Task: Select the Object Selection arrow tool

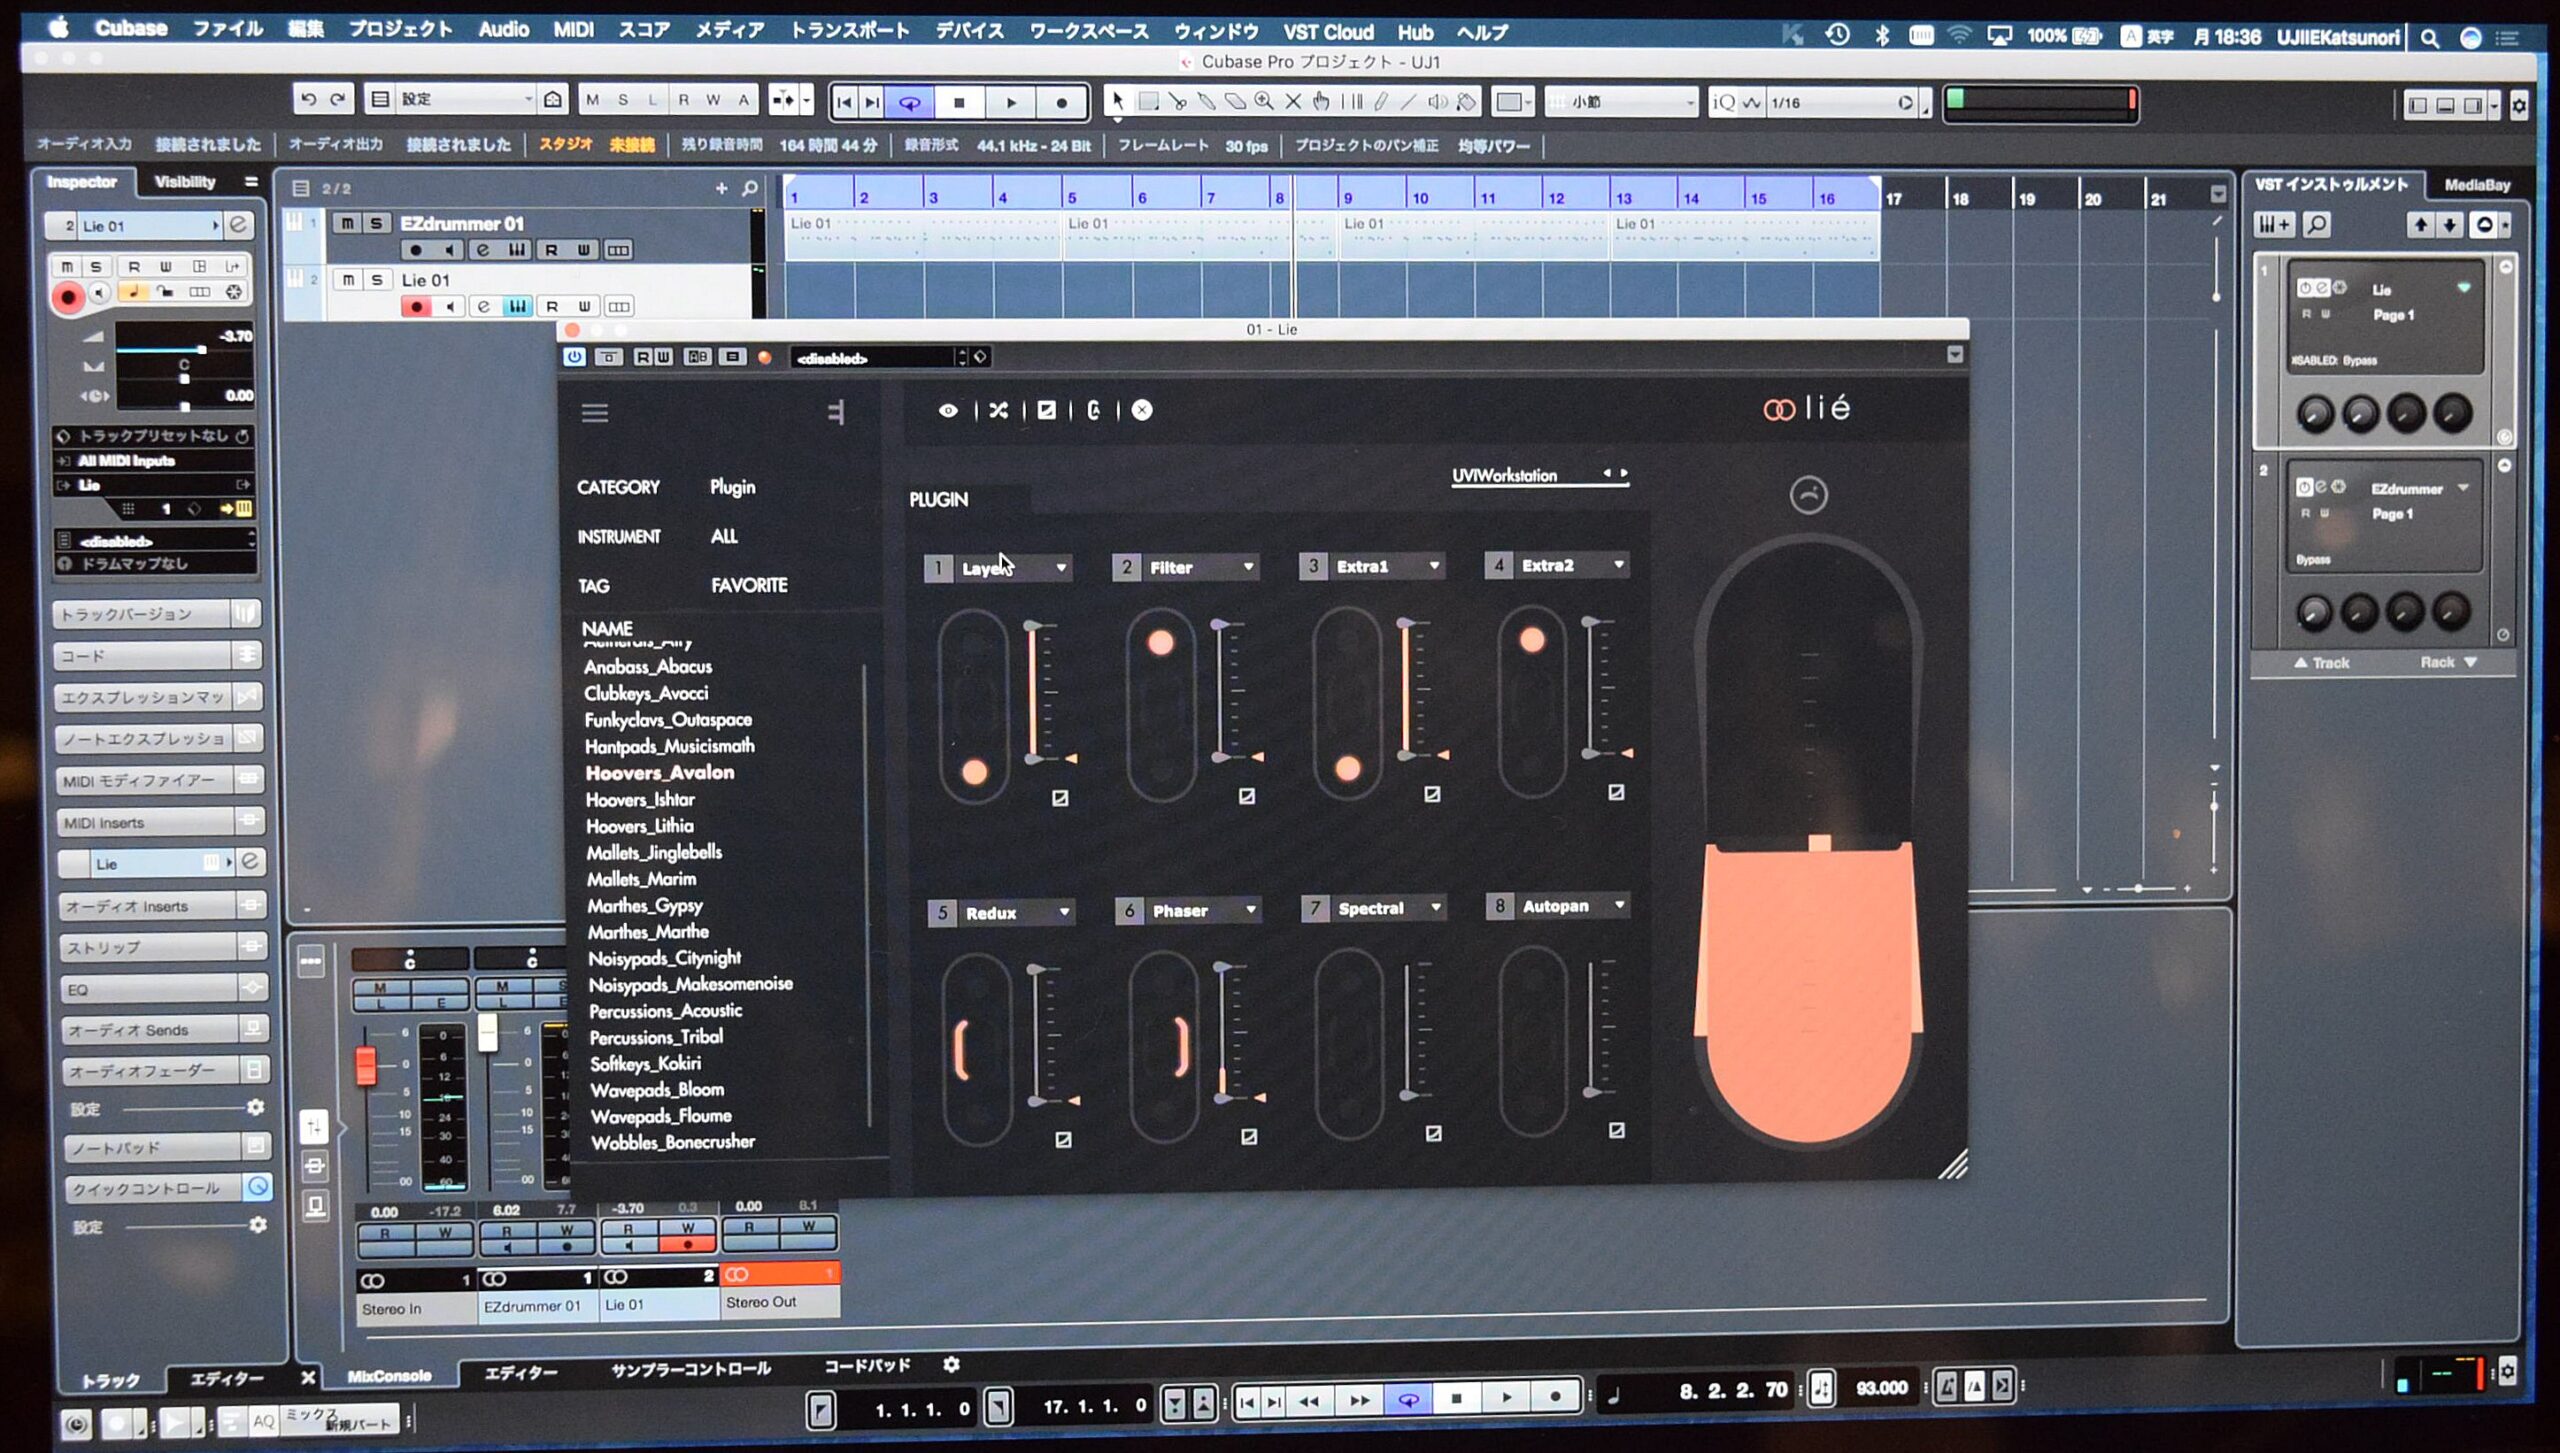Action: click(1118, 101)
